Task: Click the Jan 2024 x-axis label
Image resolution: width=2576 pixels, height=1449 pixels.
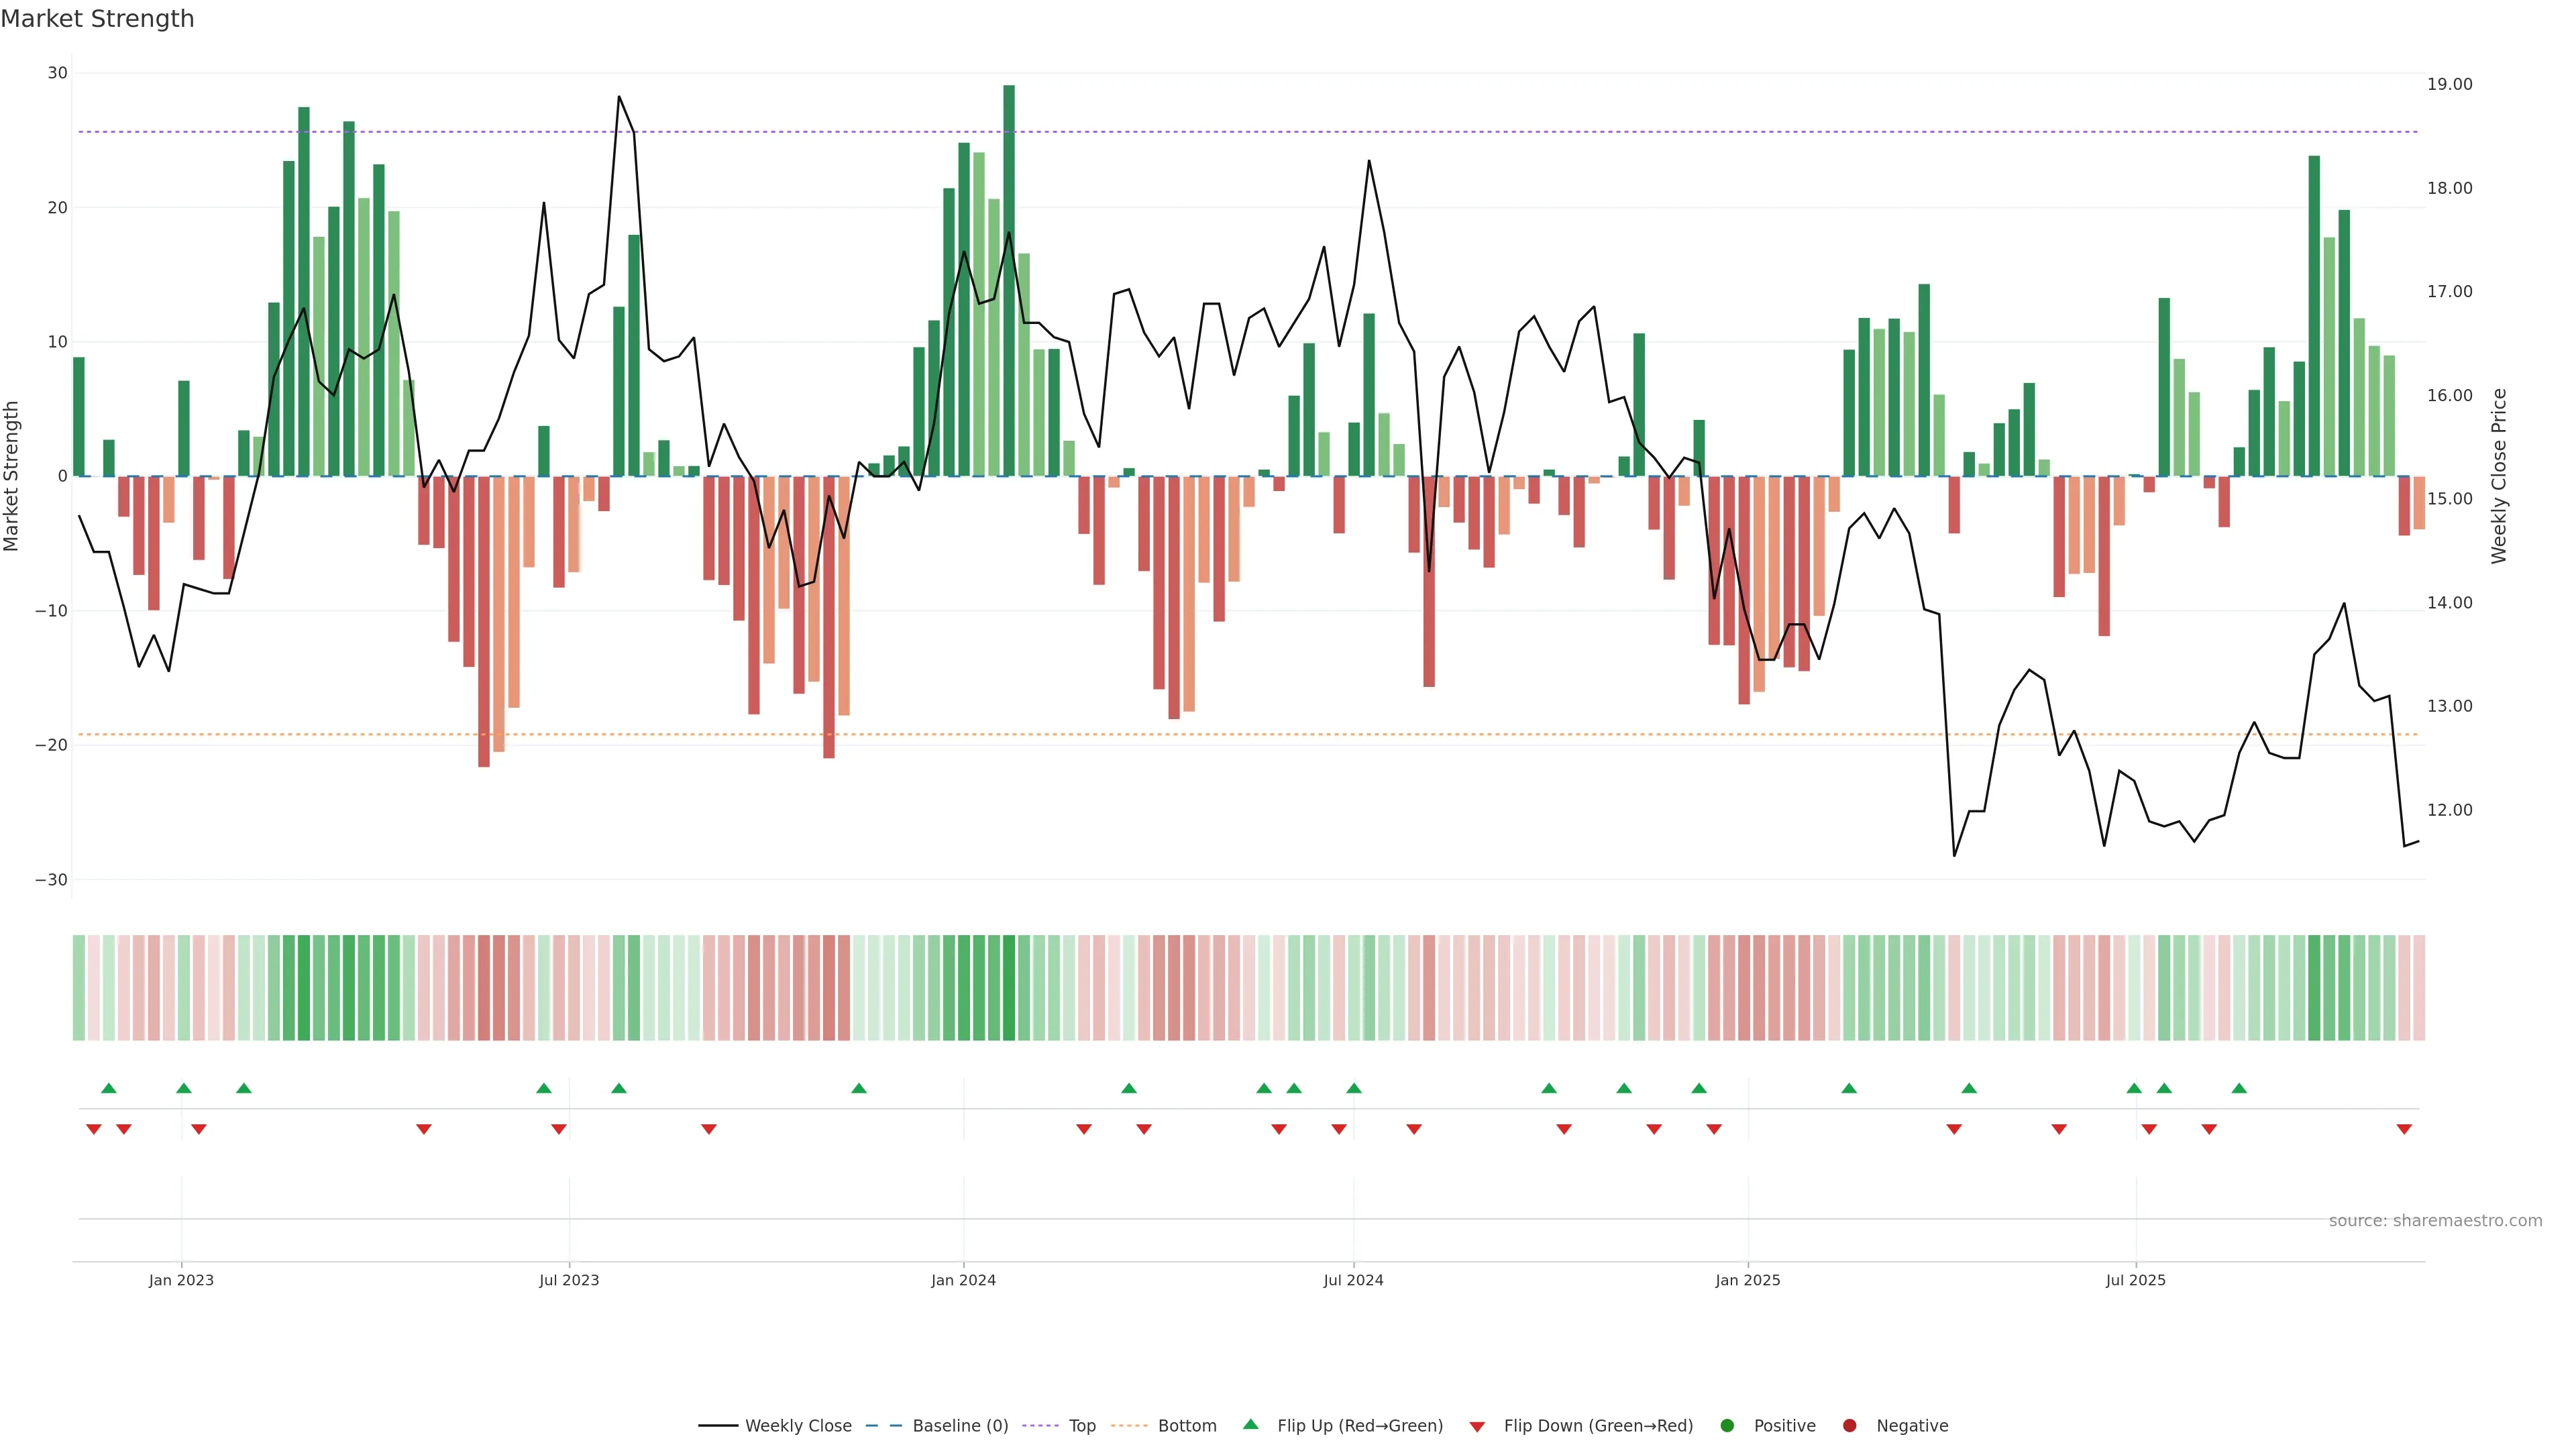Action: coord(963,1280)
